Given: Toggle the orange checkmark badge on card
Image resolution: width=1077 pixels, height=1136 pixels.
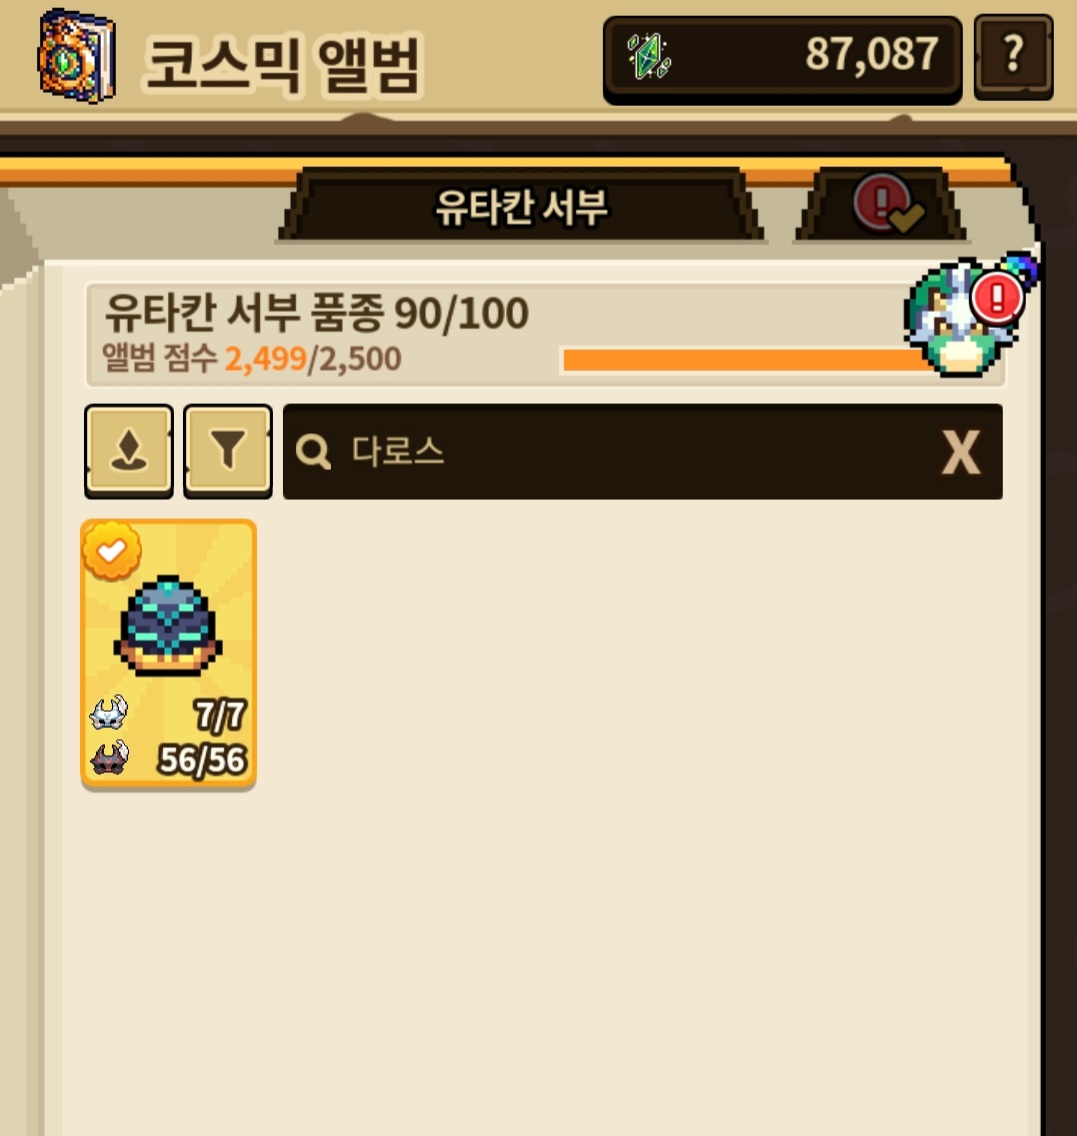Looking at the screenshot, I should [x=112, y=551].
